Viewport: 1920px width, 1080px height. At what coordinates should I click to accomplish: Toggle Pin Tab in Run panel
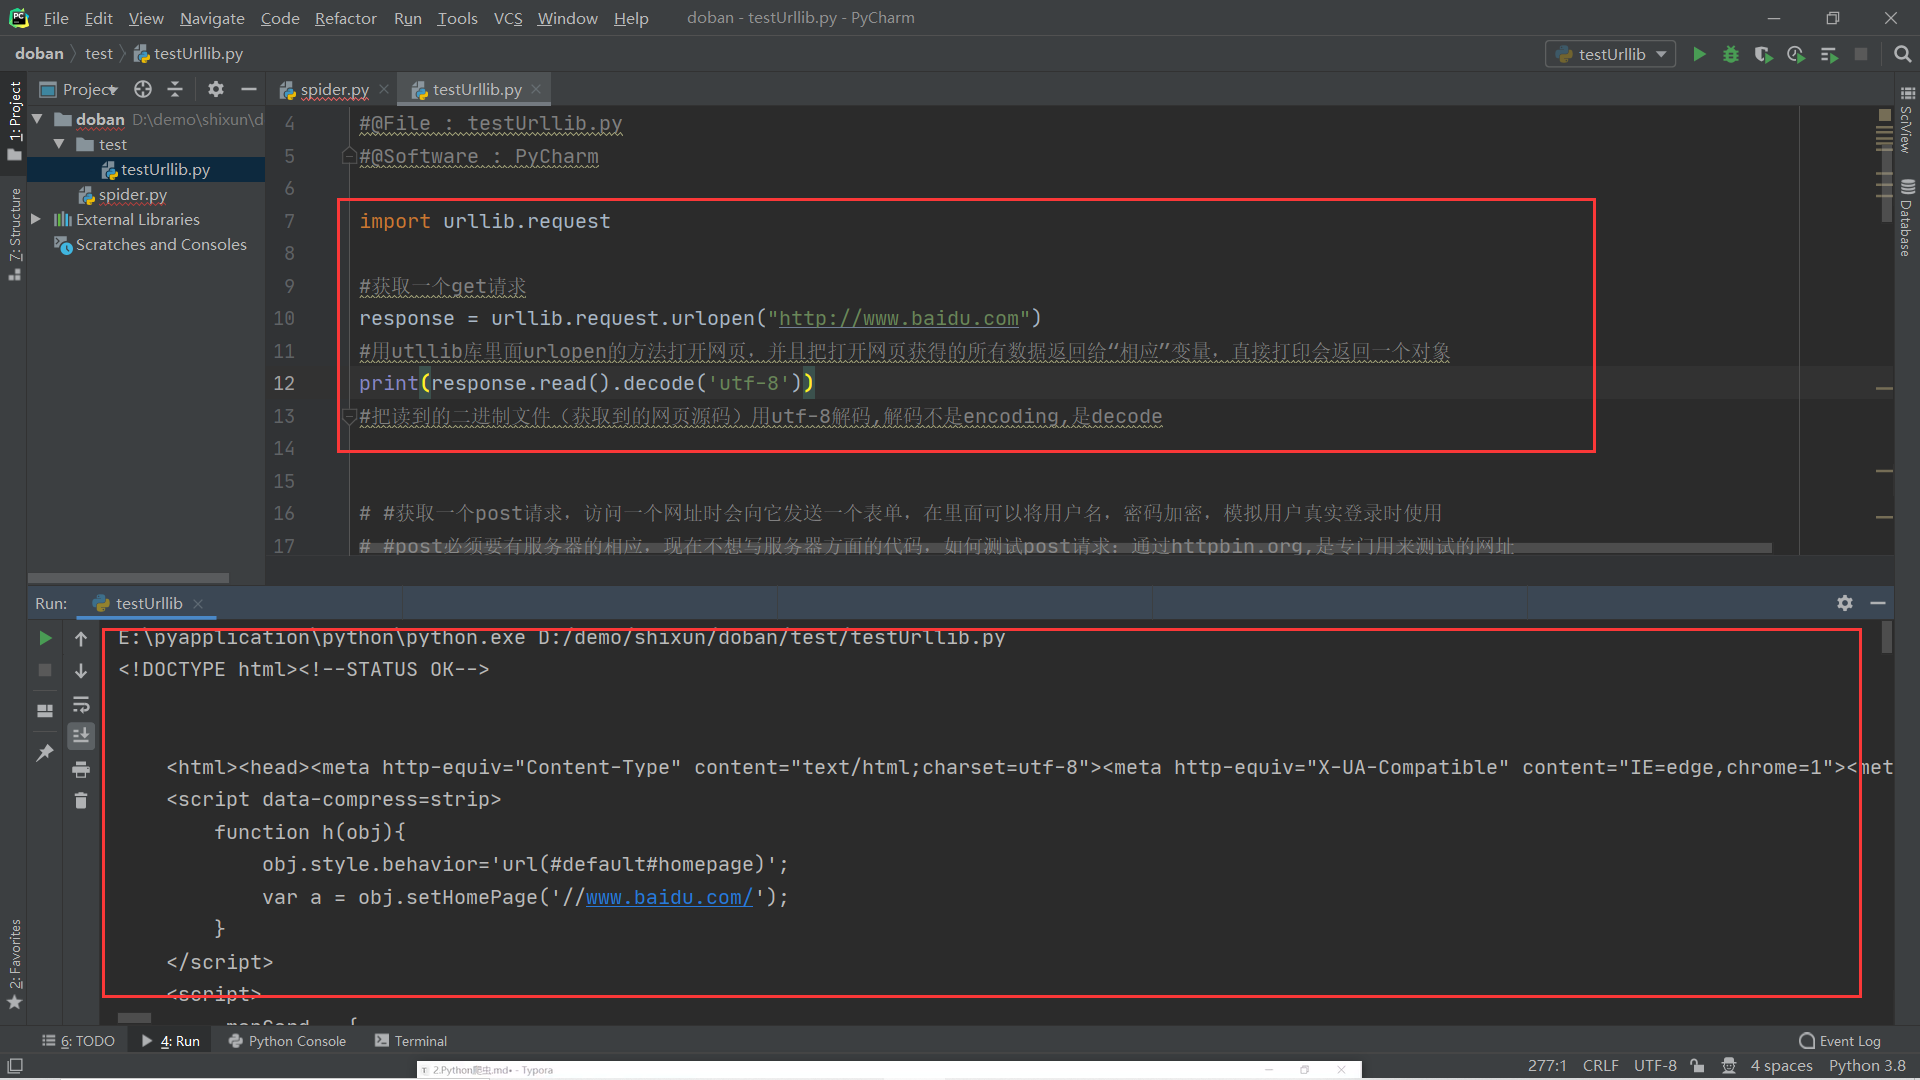[x=45, y=753]
